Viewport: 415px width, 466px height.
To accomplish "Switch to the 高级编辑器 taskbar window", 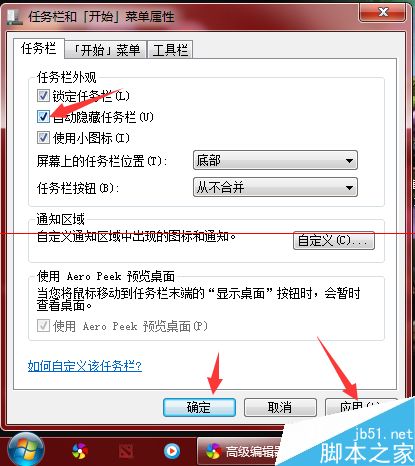I will (x=240, y=452).
